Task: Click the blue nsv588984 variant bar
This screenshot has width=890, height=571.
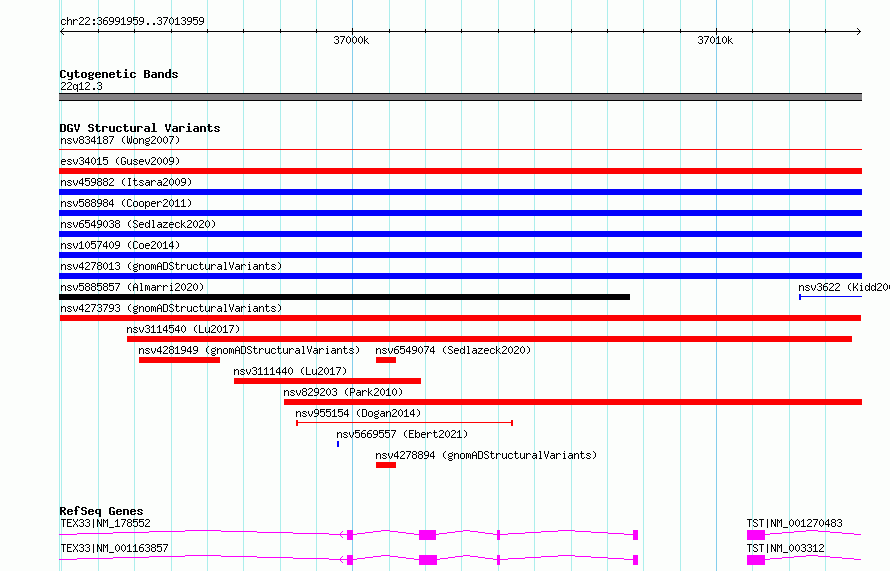Action: (x=460, y=213)
